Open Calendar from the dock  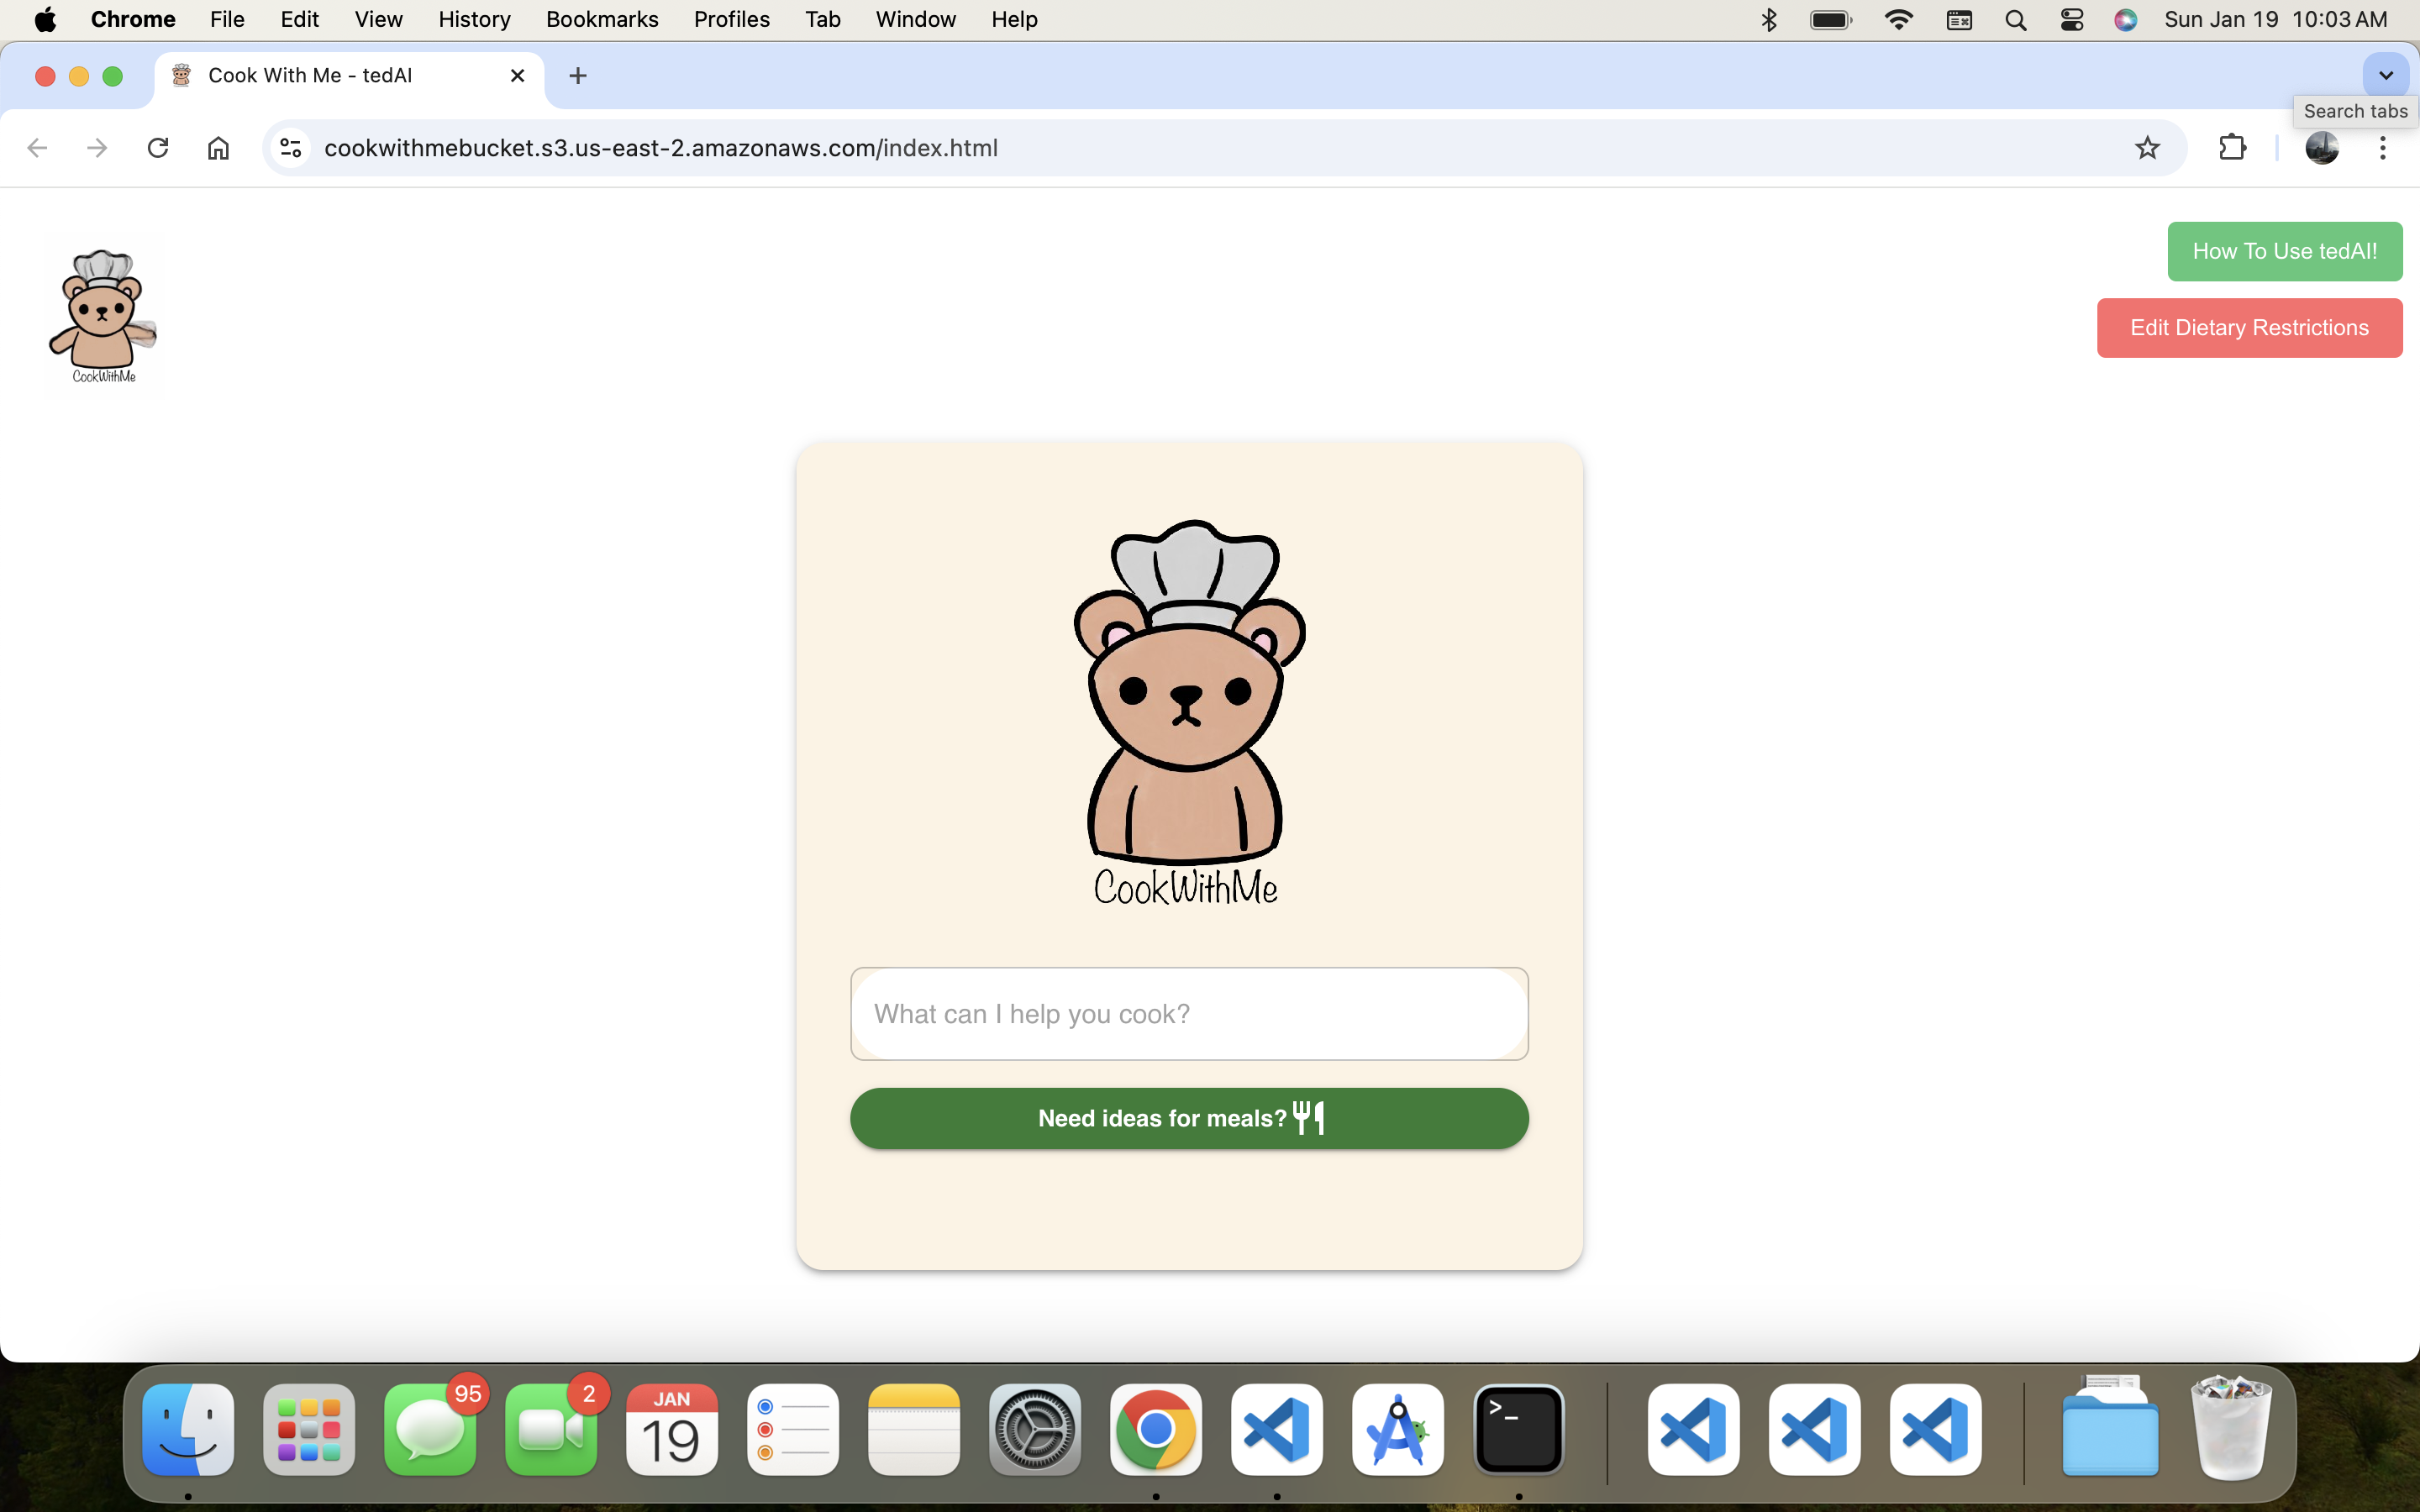(671, 1429)
